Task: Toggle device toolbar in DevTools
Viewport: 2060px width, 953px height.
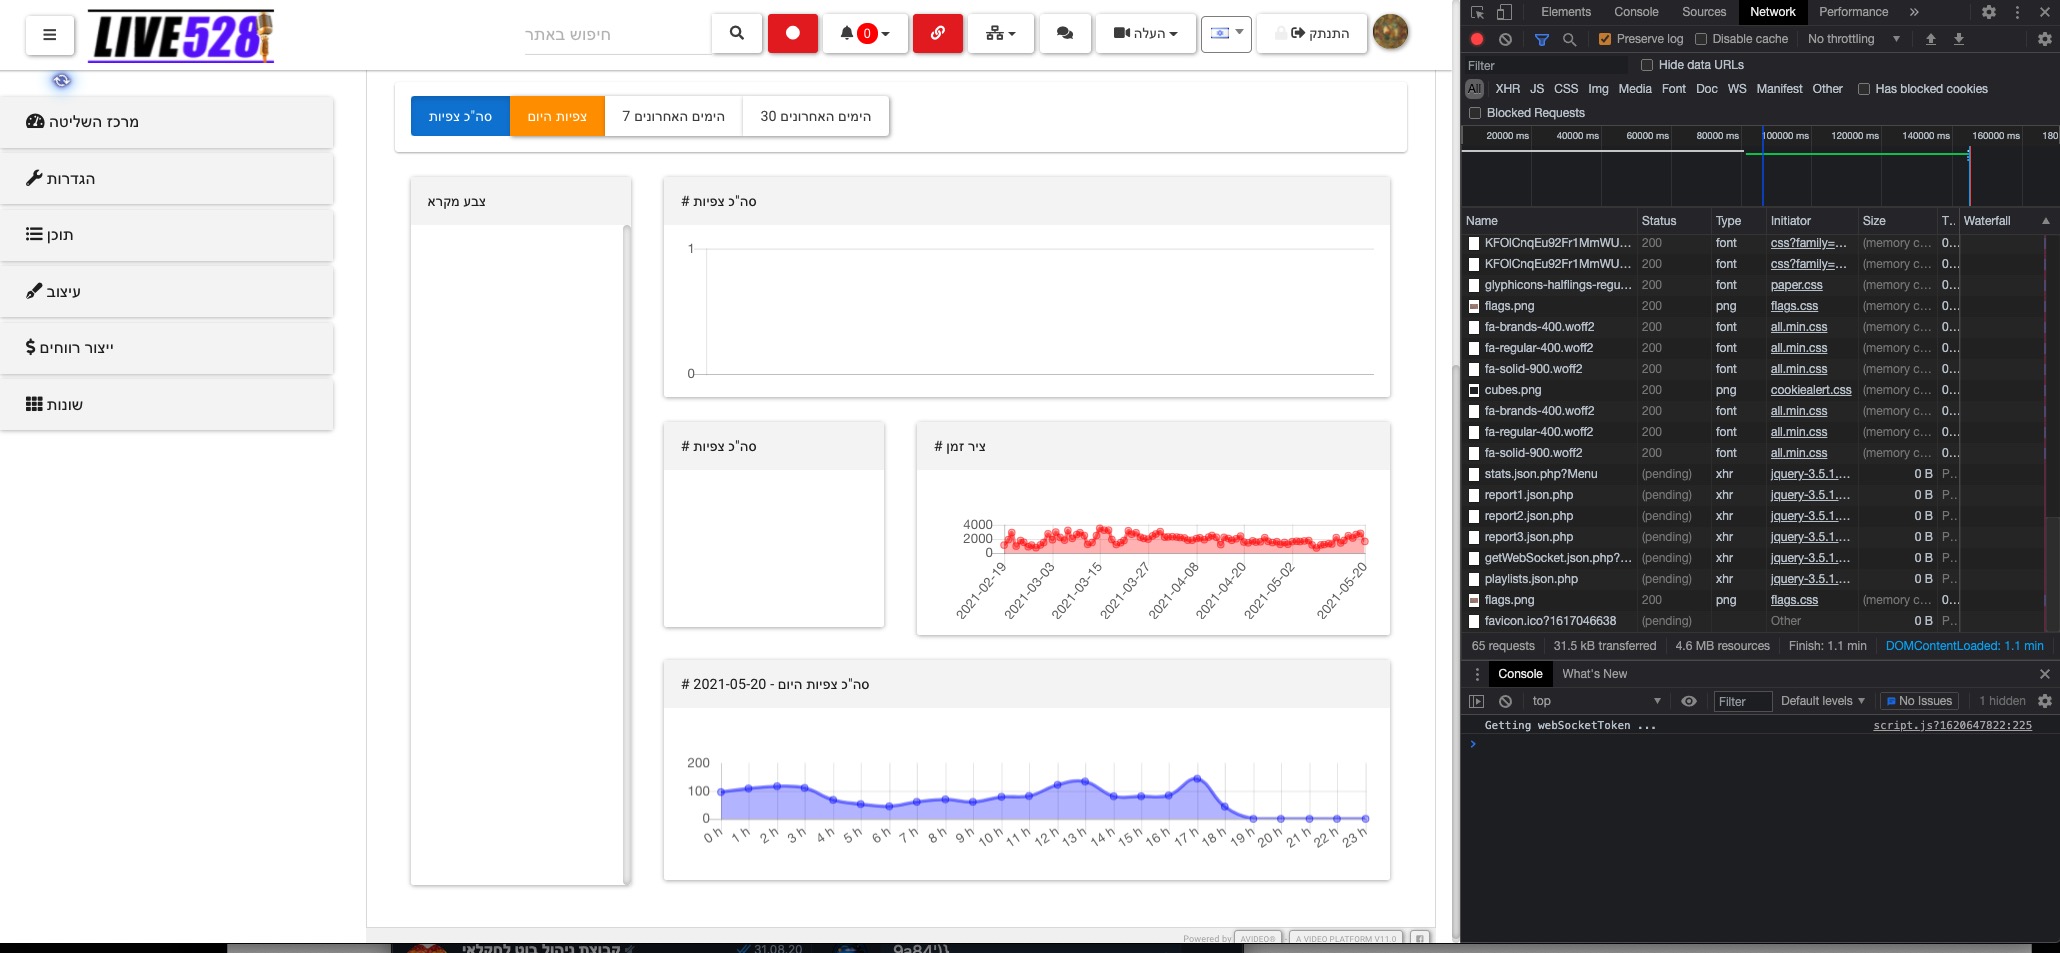Action: 1504,12
